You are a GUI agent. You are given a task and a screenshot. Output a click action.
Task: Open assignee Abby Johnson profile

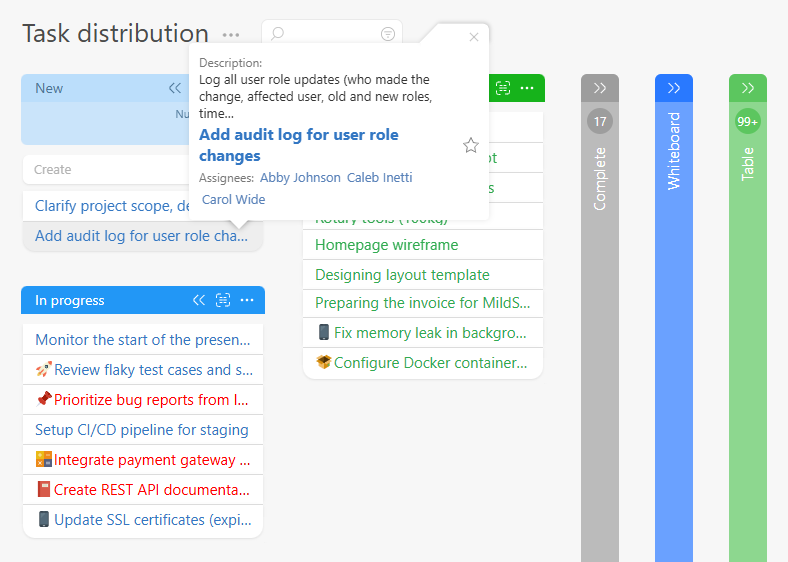tap(300, 178)
